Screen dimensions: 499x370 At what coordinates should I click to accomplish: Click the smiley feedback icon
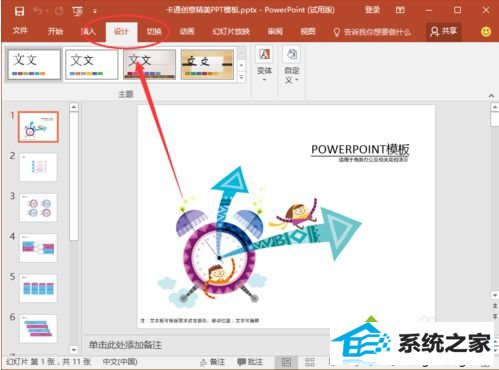tap(486, 32)
